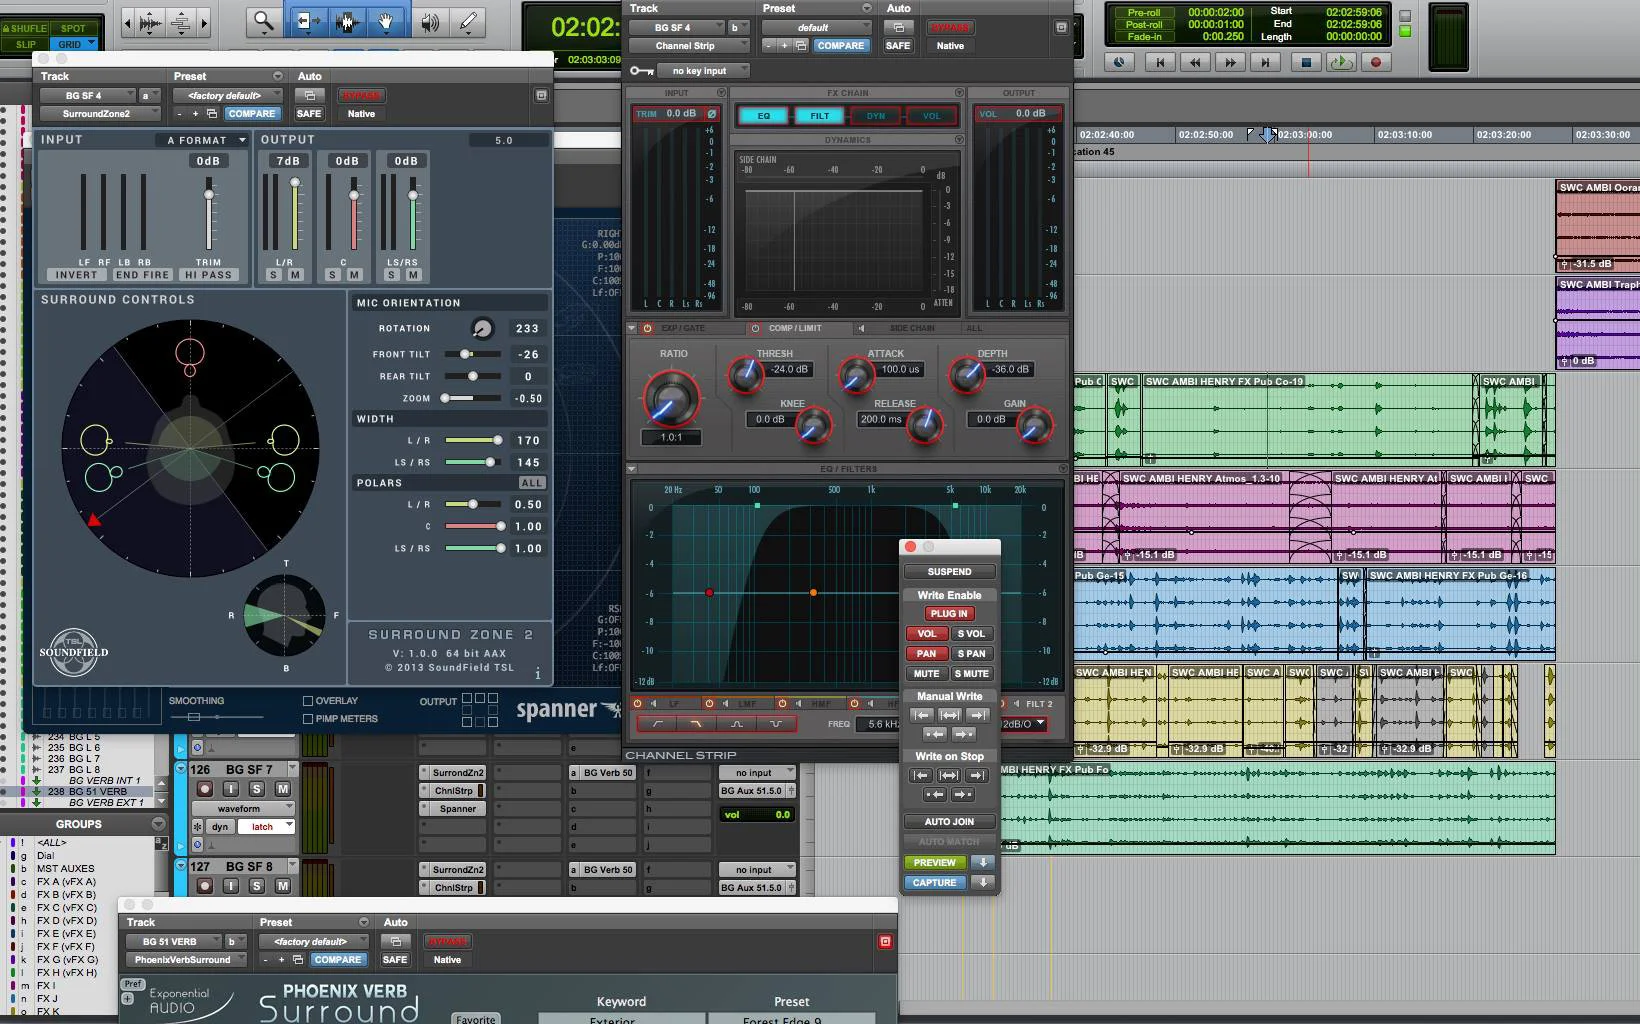Click HI PASS button in SurroundZone2
The width and height of the screenshot is (1640, 1024).
tap(209, 275)
